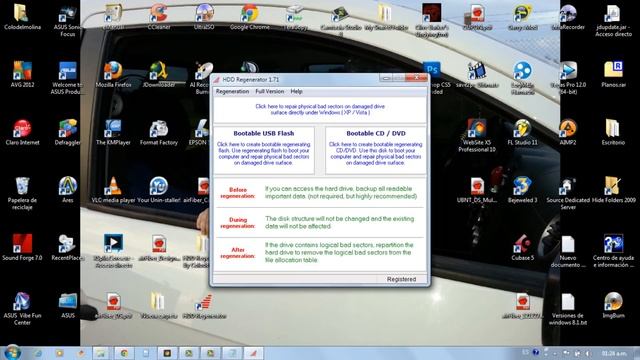Screen dimensions: 640x360
Task: Open the WebSite X5 Professional 10 icon
Action: point(477,136)
